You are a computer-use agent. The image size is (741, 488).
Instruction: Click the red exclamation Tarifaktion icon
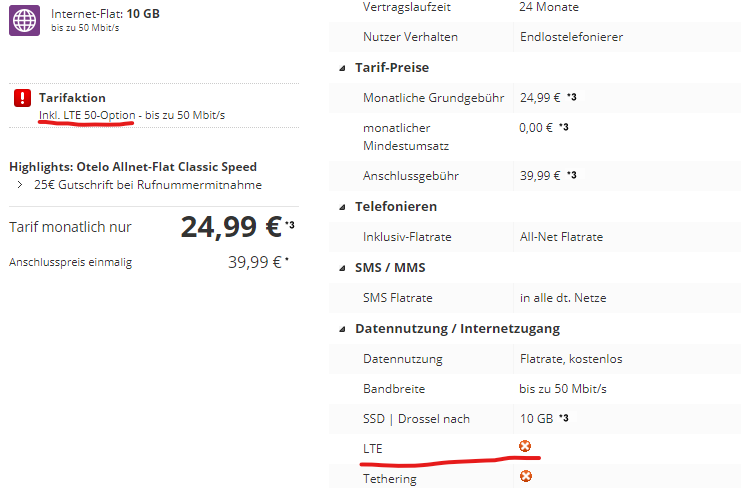[x=23, y=98]
